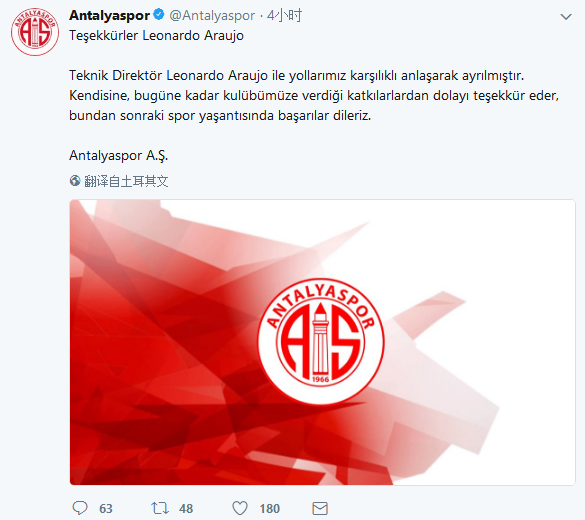
Task: Open the Antalyaspor profile avatar
Action: 35,32
